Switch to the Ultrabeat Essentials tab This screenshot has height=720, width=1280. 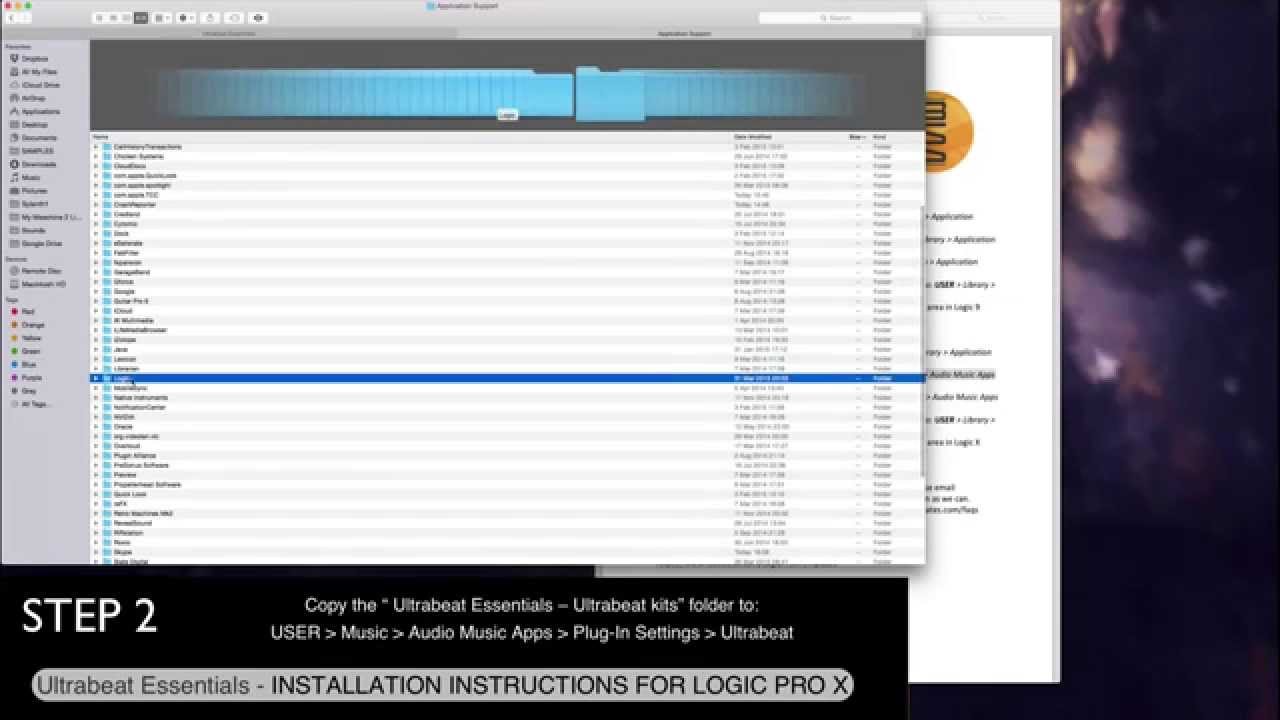coord(229,34)
